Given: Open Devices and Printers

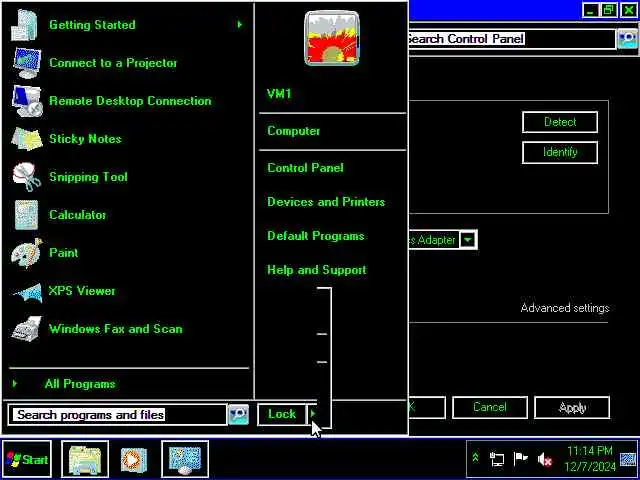Looking at the screenshot, I should pyautogui.click(x=326, y=202).
